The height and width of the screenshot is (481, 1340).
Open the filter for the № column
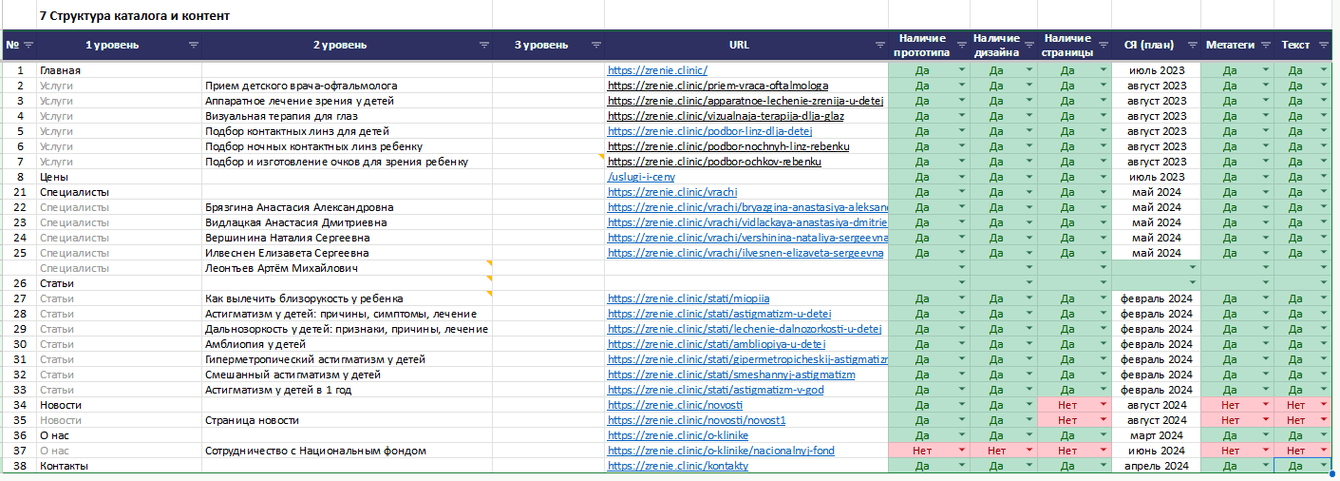pos(28,45)
